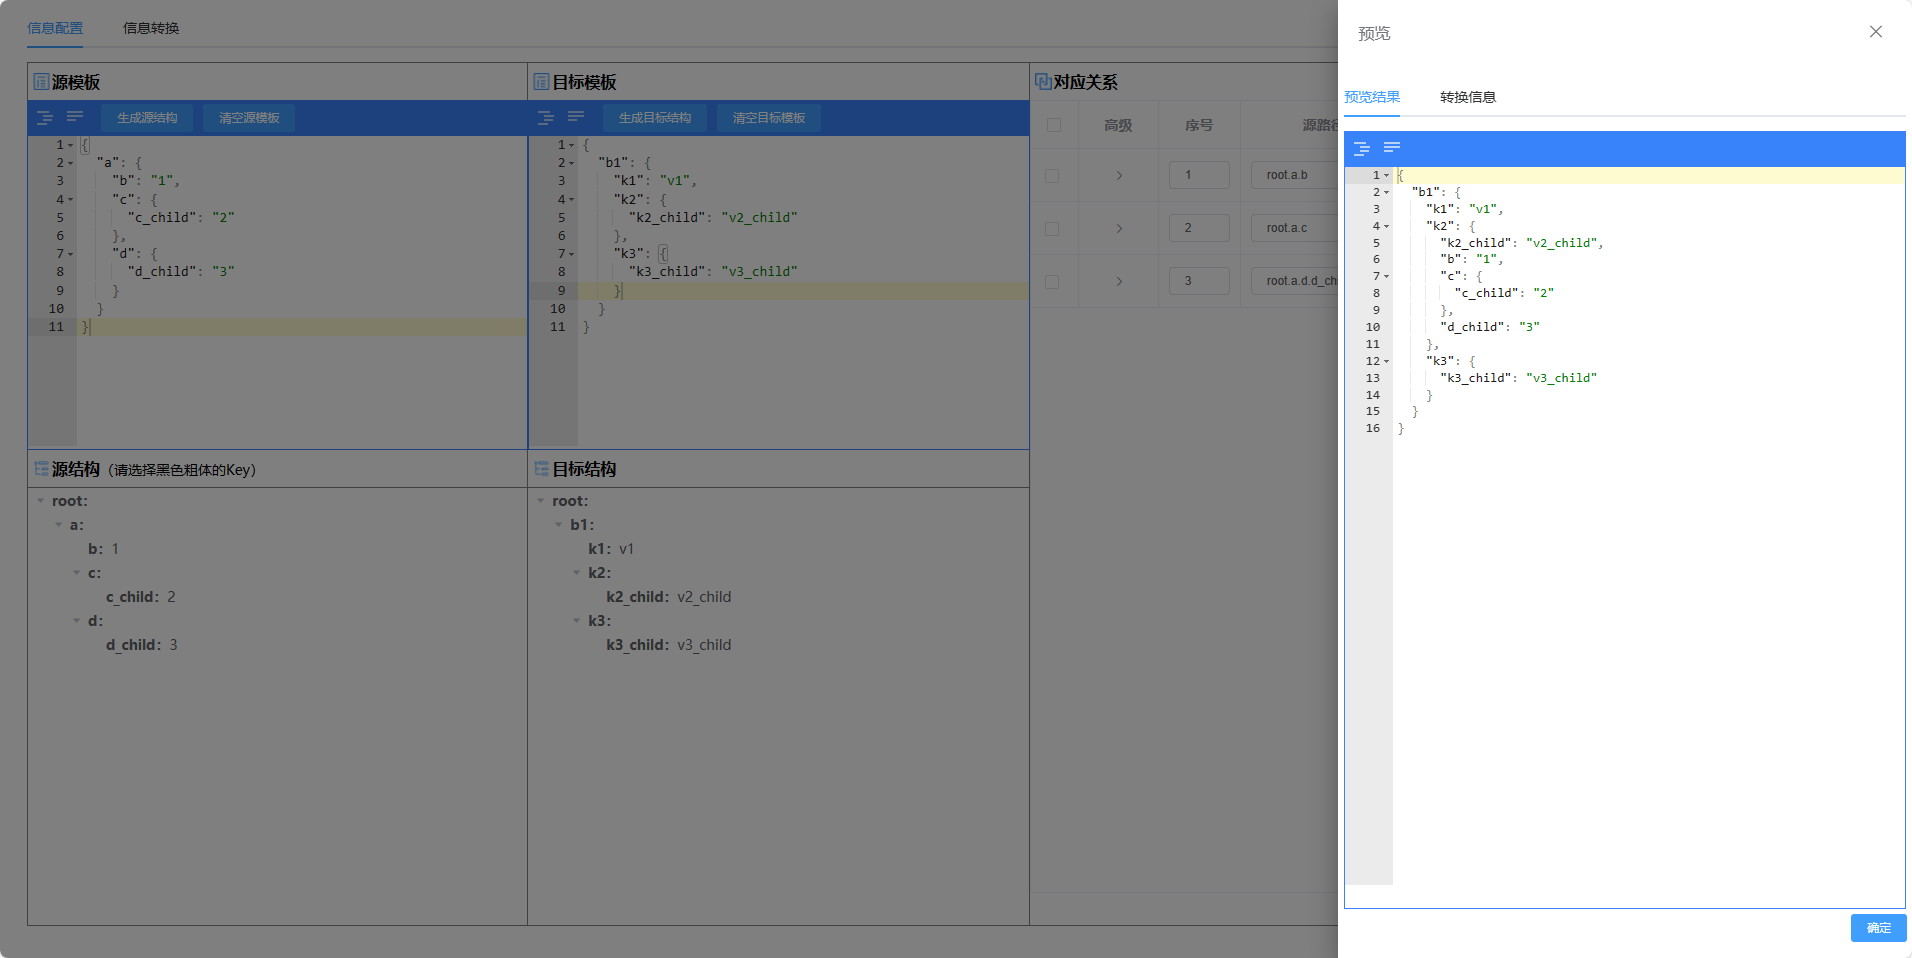Click the indented-lines format icon in preview toolbar

tap(1361, 148)
